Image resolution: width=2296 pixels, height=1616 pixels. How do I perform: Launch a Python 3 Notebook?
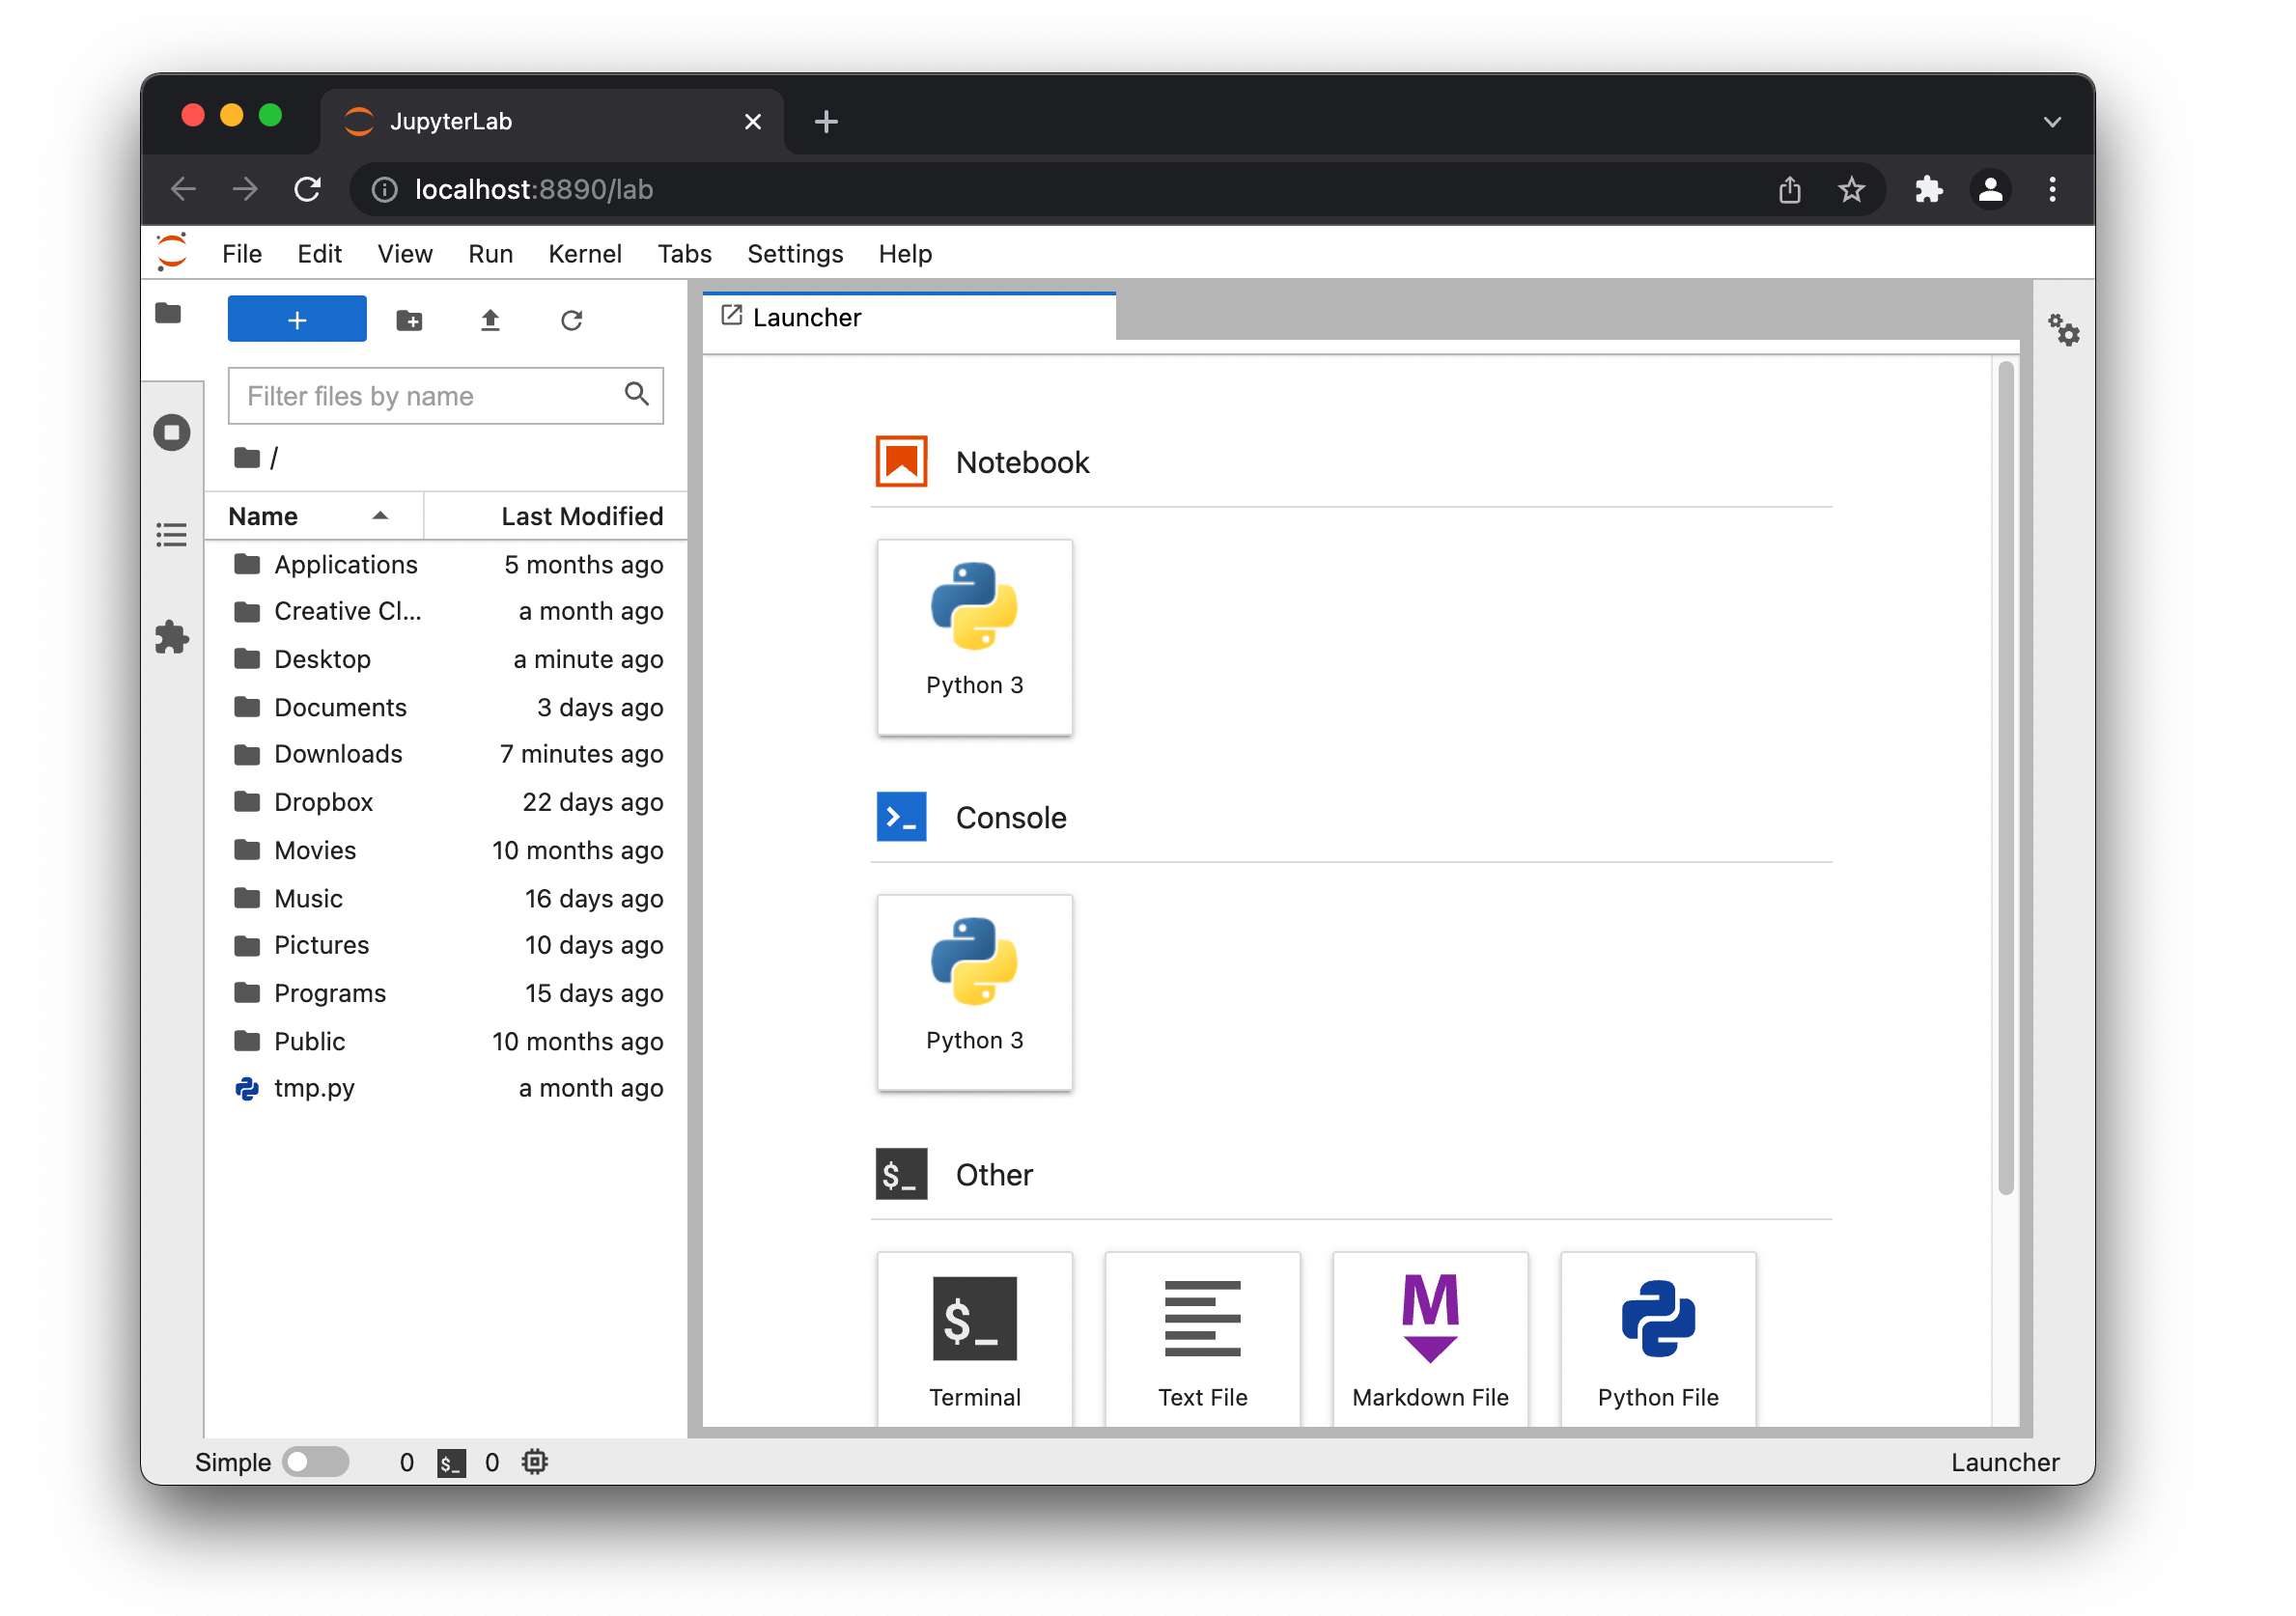point(975,638)
